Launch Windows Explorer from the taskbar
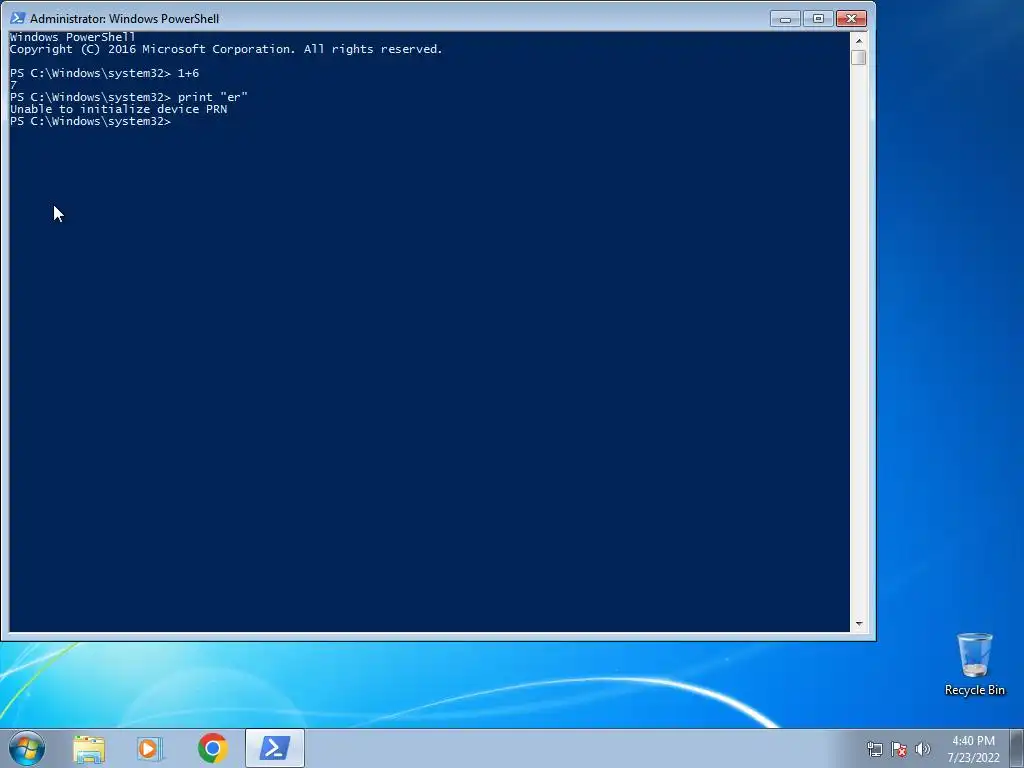The image size is (1024, 768). click(x=89, y=748)
